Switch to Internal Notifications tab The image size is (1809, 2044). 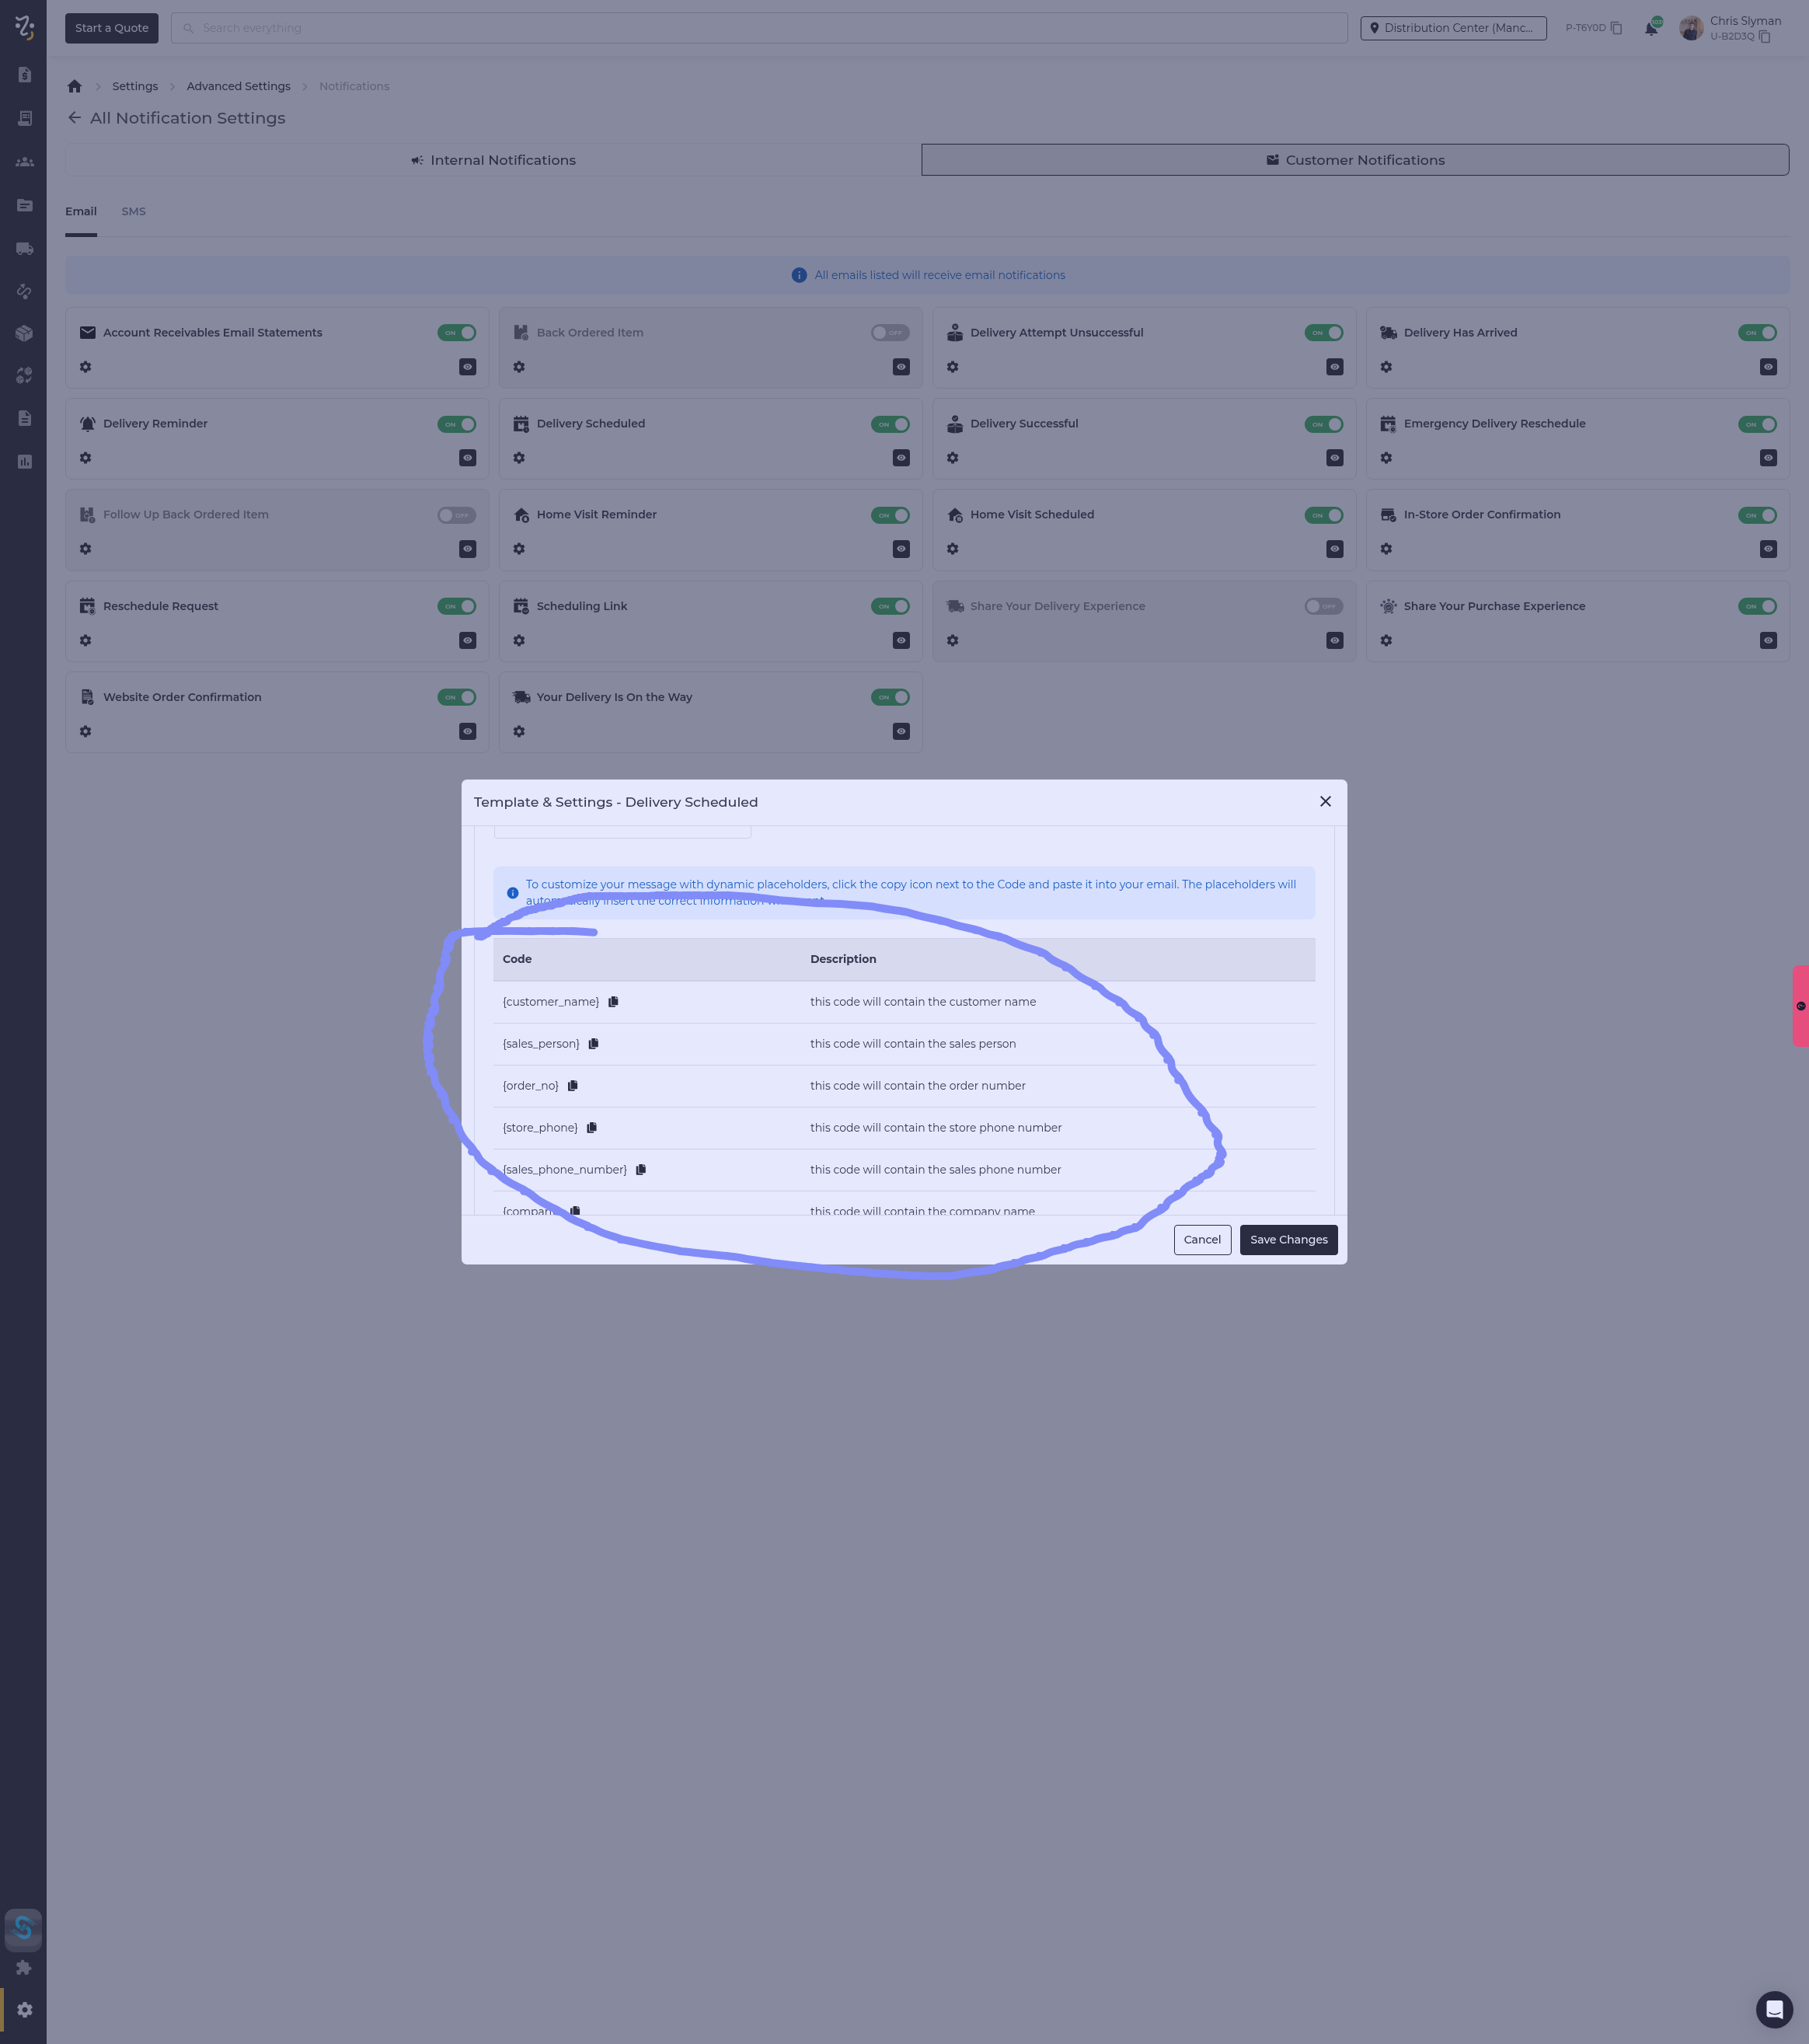tap(493, 160)
